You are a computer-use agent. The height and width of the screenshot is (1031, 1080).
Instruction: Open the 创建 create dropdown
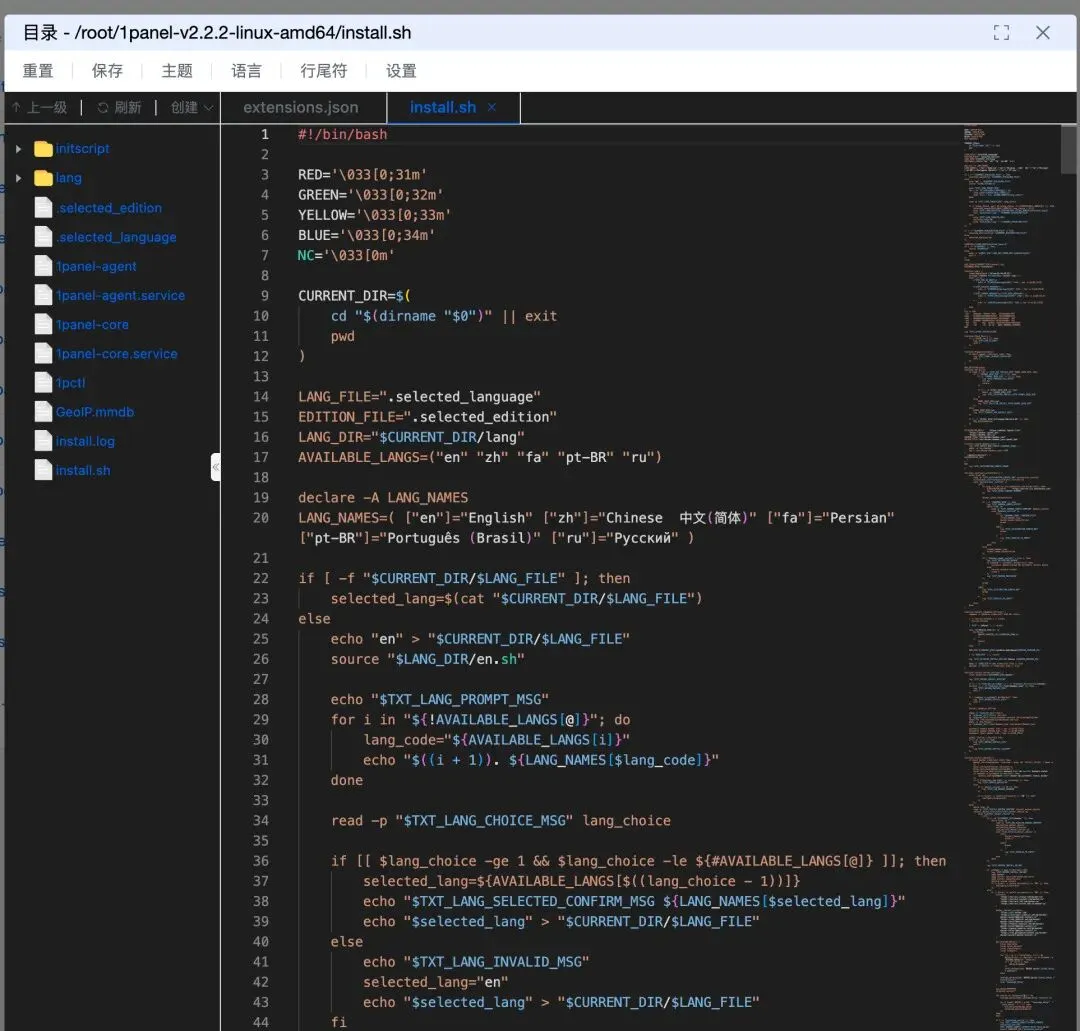[x=191, y=107]
